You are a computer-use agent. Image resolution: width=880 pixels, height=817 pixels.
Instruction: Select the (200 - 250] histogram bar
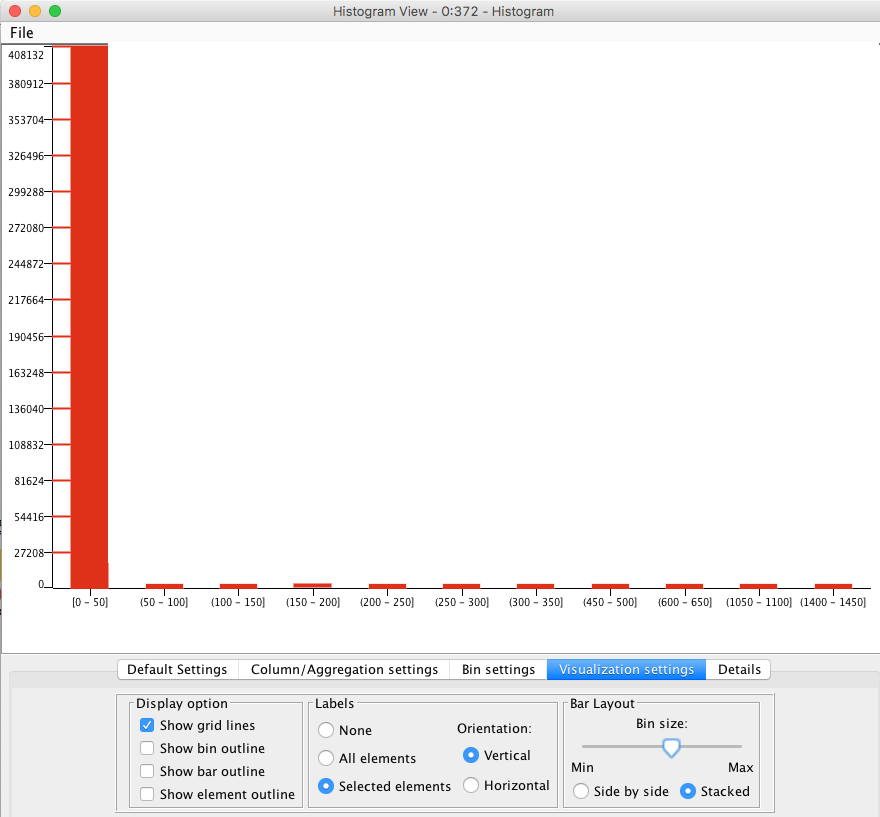point(387,586)
